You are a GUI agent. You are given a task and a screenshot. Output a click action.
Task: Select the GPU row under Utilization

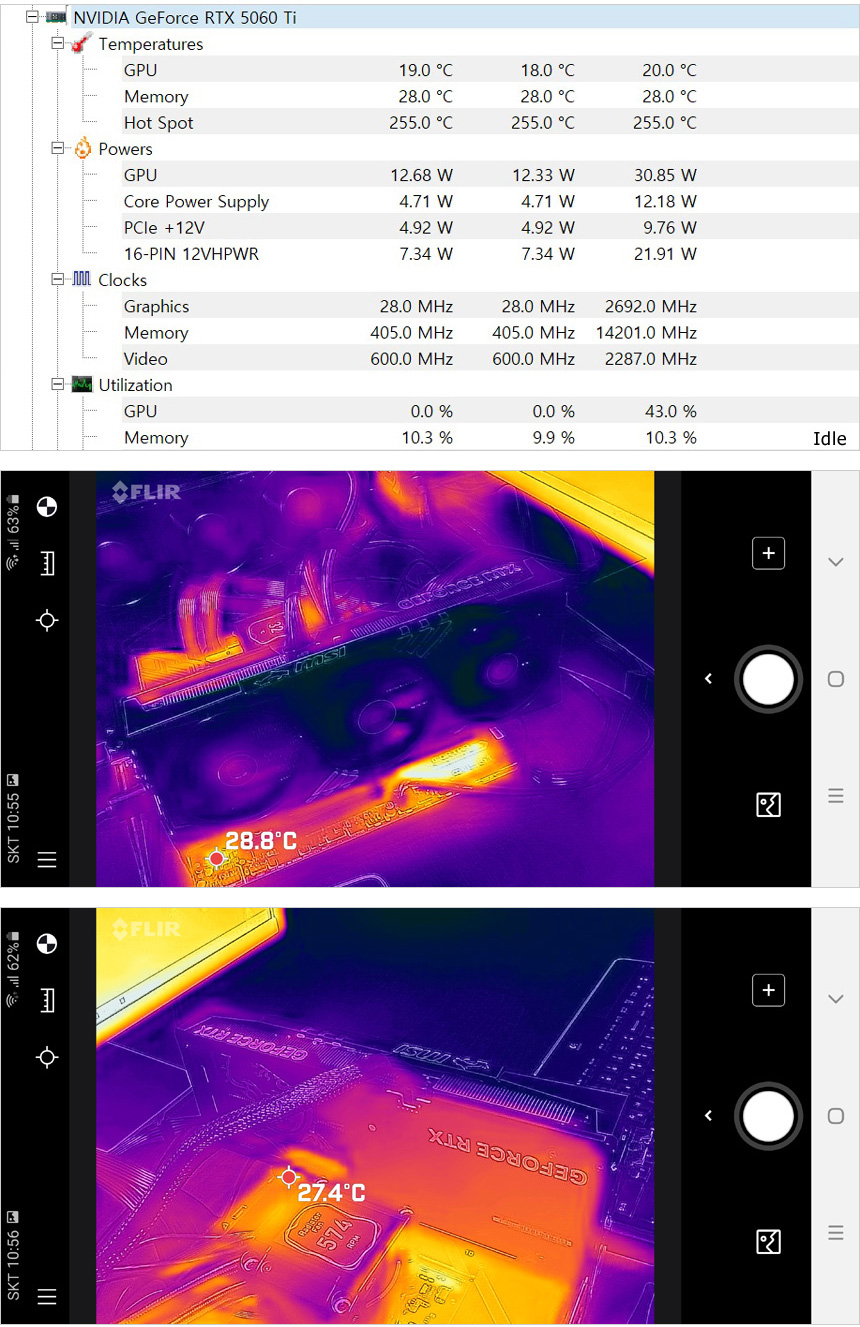(410, 411)
